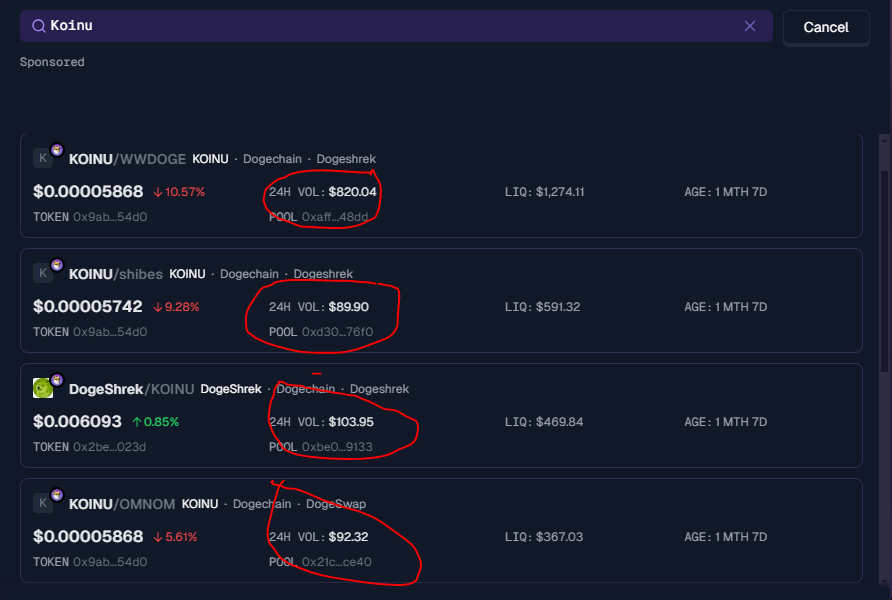
Task: Click 24H VOL $89.90 value
Action: (x=348, y=307)
